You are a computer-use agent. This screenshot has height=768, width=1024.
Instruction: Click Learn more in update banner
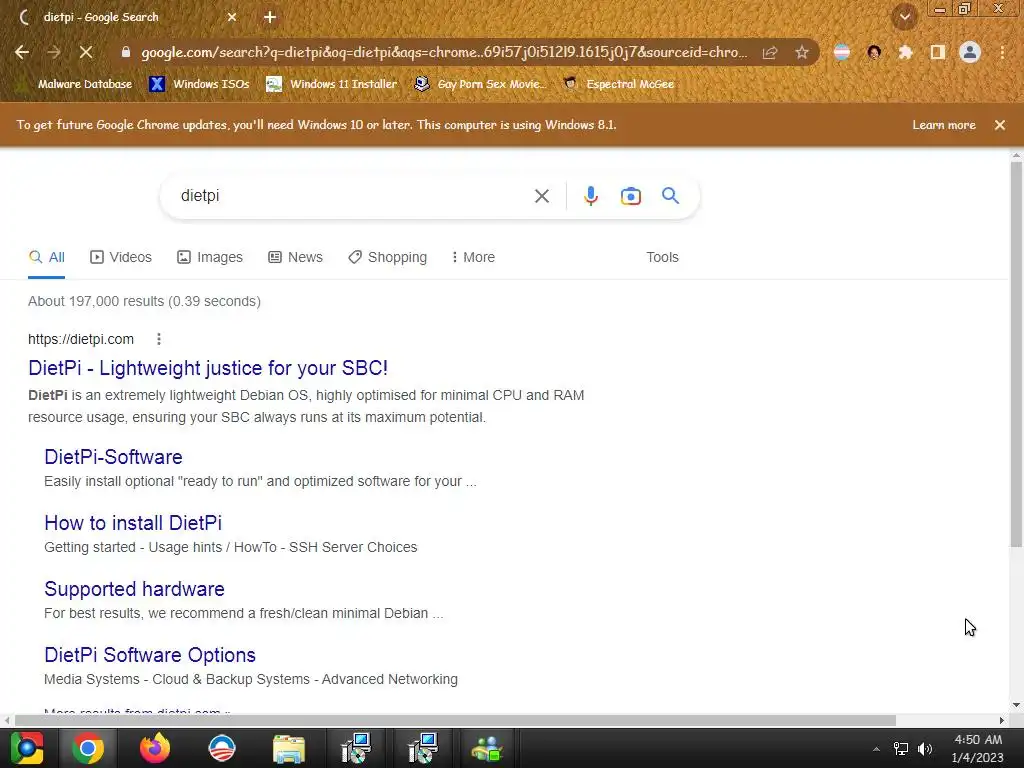(944, 125)
